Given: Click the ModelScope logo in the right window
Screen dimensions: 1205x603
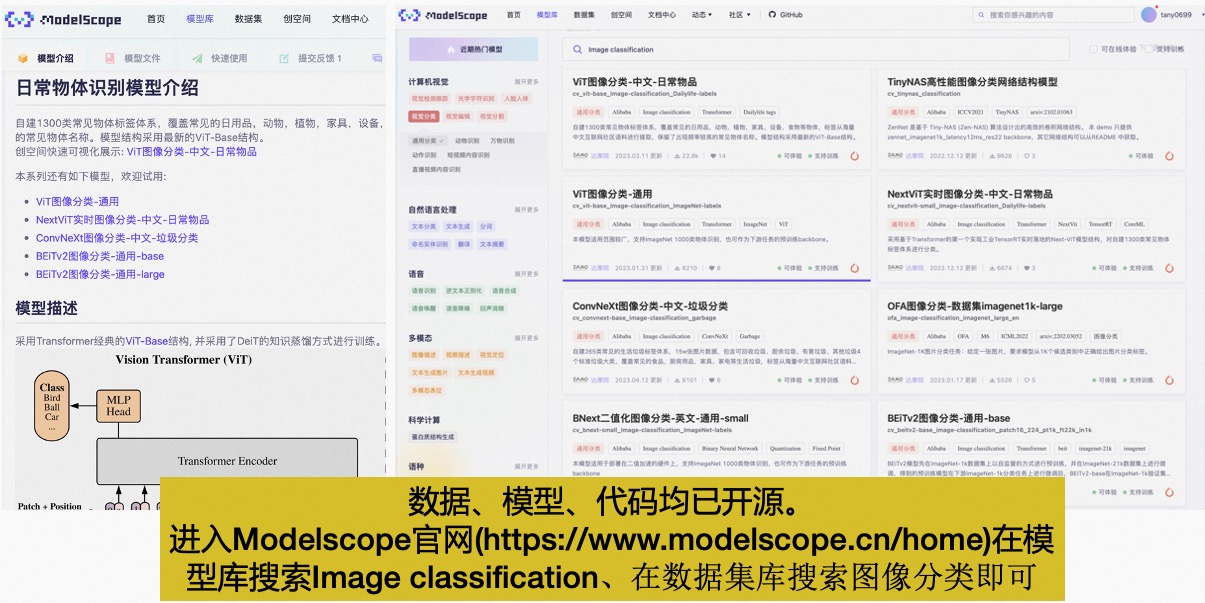Looking at the screenshot, I should tap(443, 15).
